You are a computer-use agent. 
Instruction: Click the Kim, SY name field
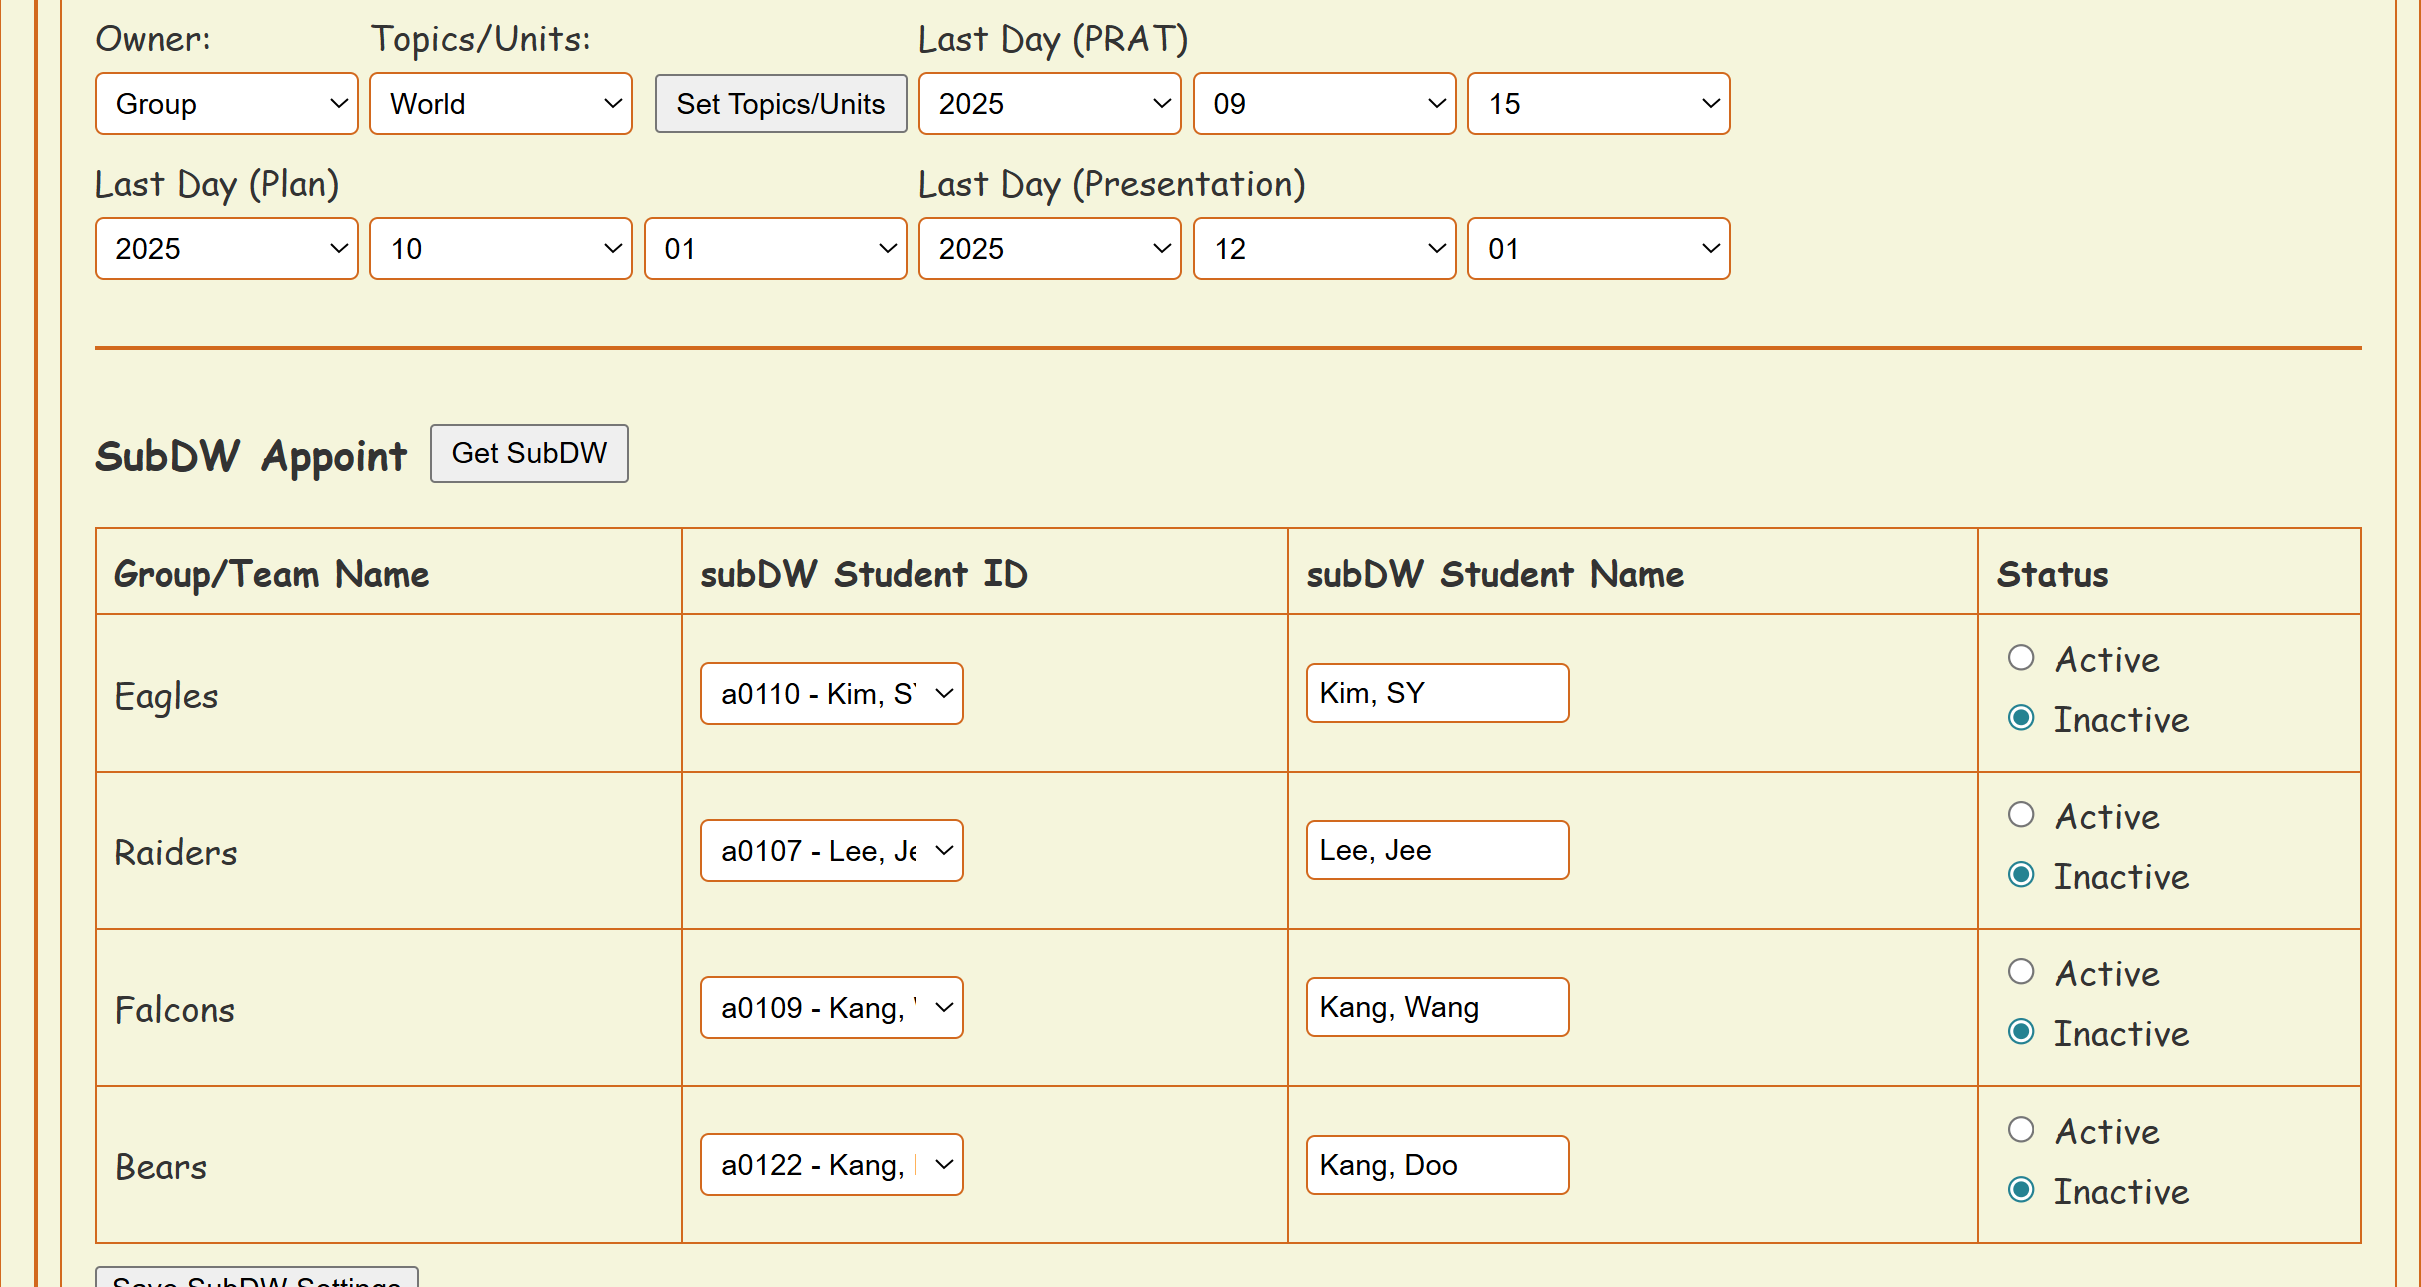[x=1436, y=693]
